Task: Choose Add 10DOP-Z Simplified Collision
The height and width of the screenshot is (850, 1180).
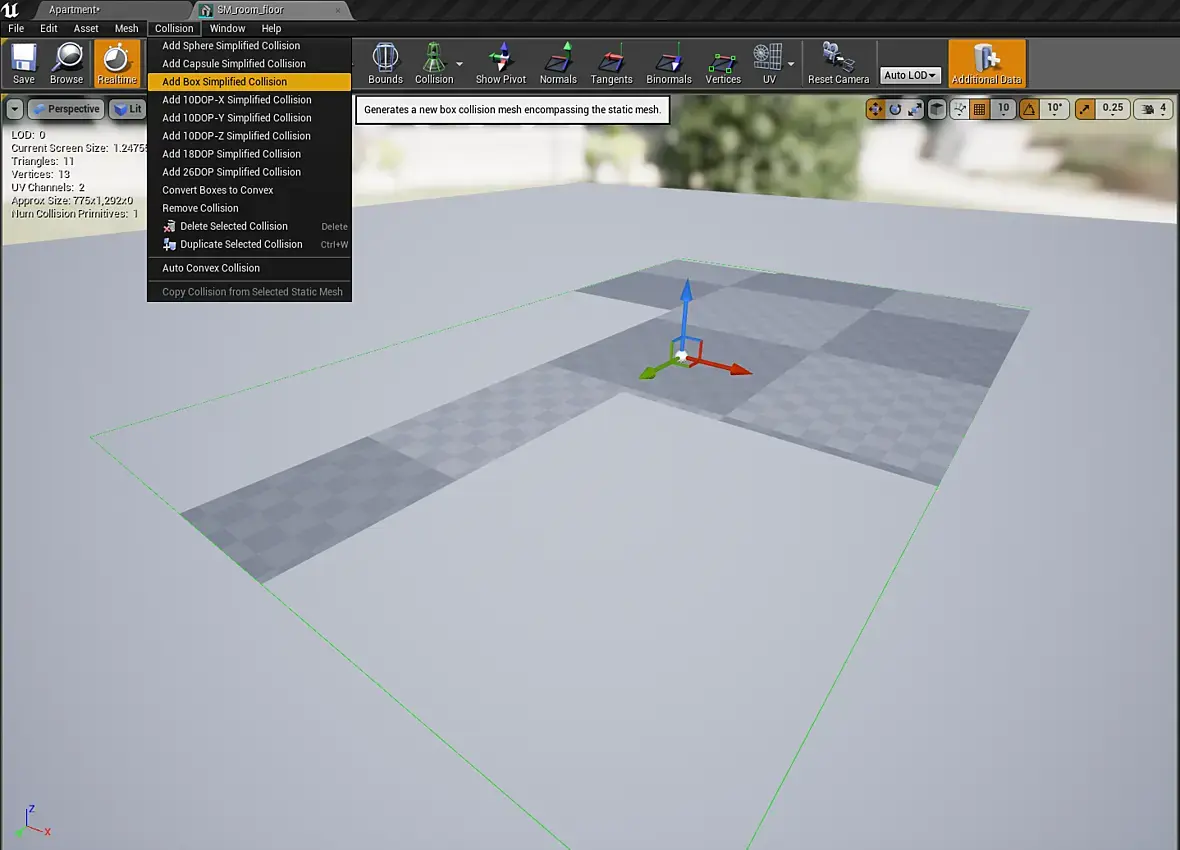Action: coord(249,136)
